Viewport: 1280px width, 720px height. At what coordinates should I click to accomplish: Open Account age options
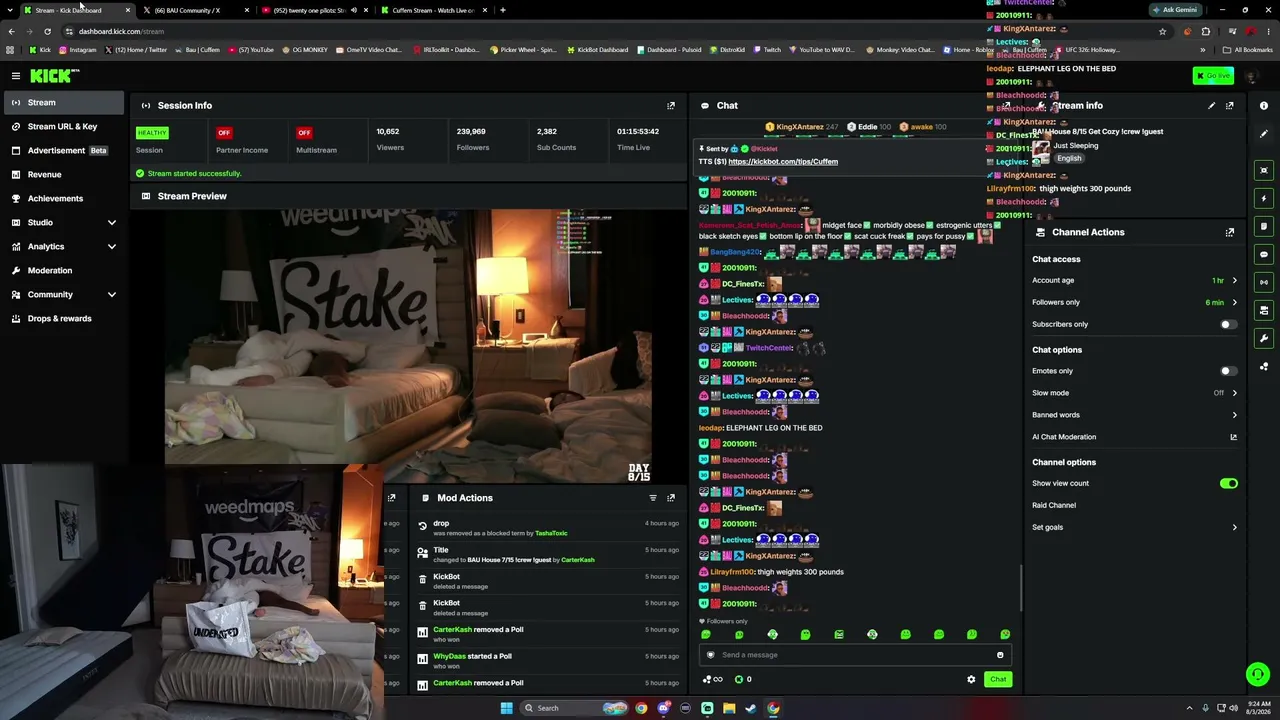(x=1134, y=280)
